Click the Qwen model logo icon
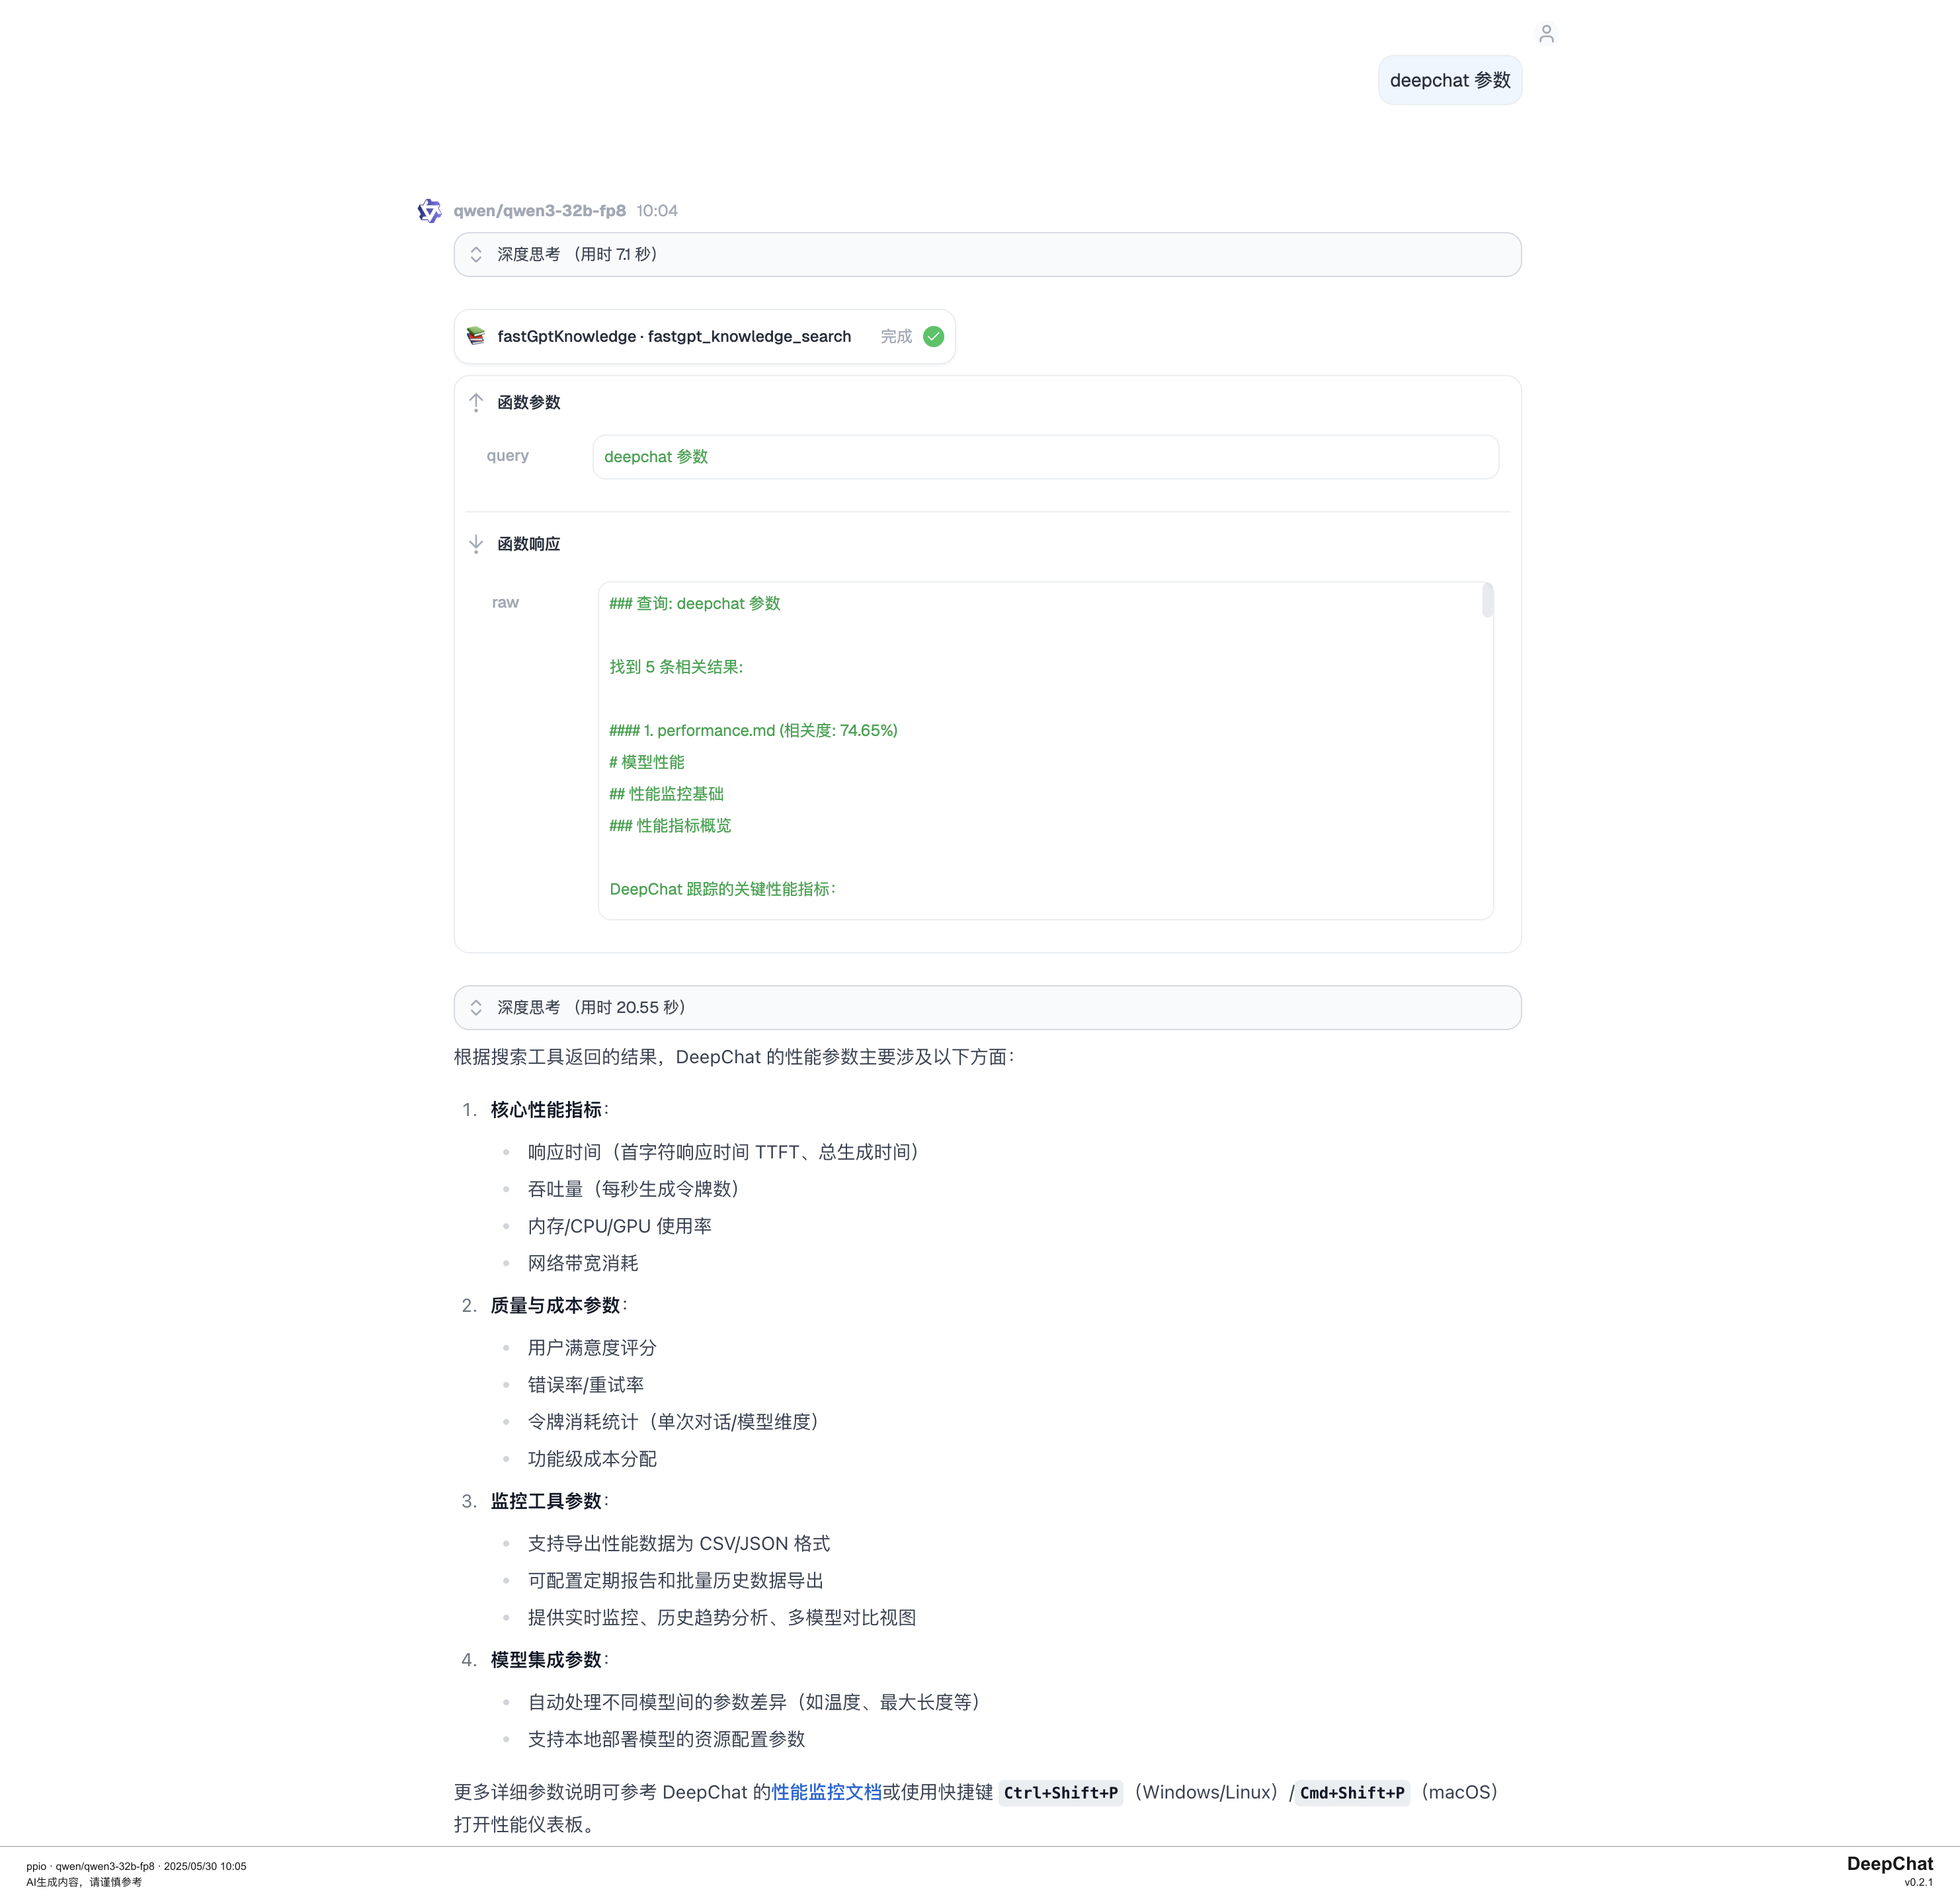Screen dimensions: 1960x1899 point(429,210)
